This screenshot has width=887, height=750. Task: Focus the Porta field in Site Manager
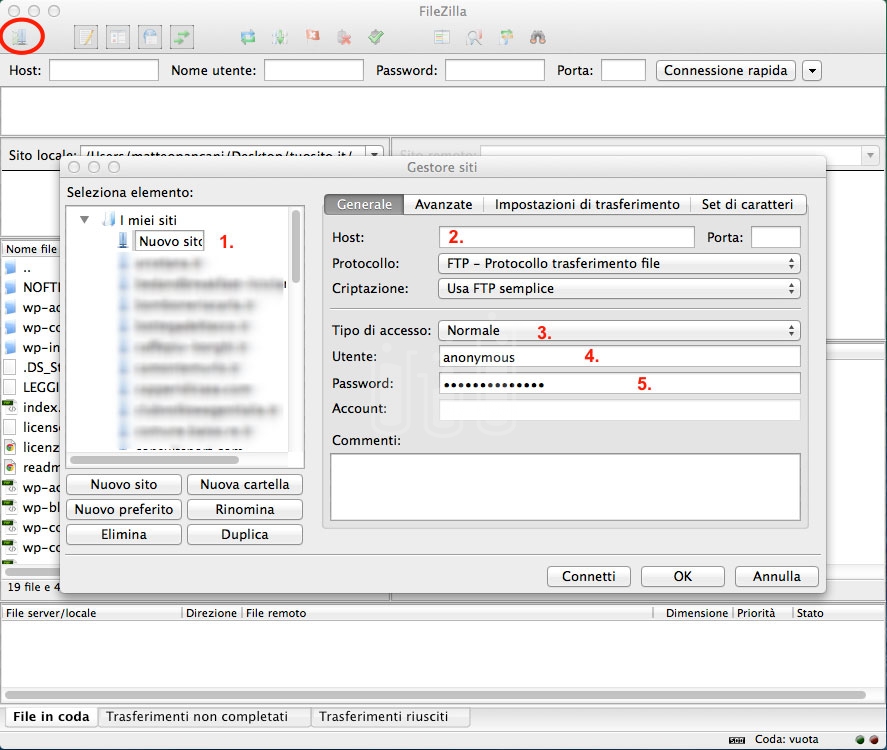(x=776, y=237)
